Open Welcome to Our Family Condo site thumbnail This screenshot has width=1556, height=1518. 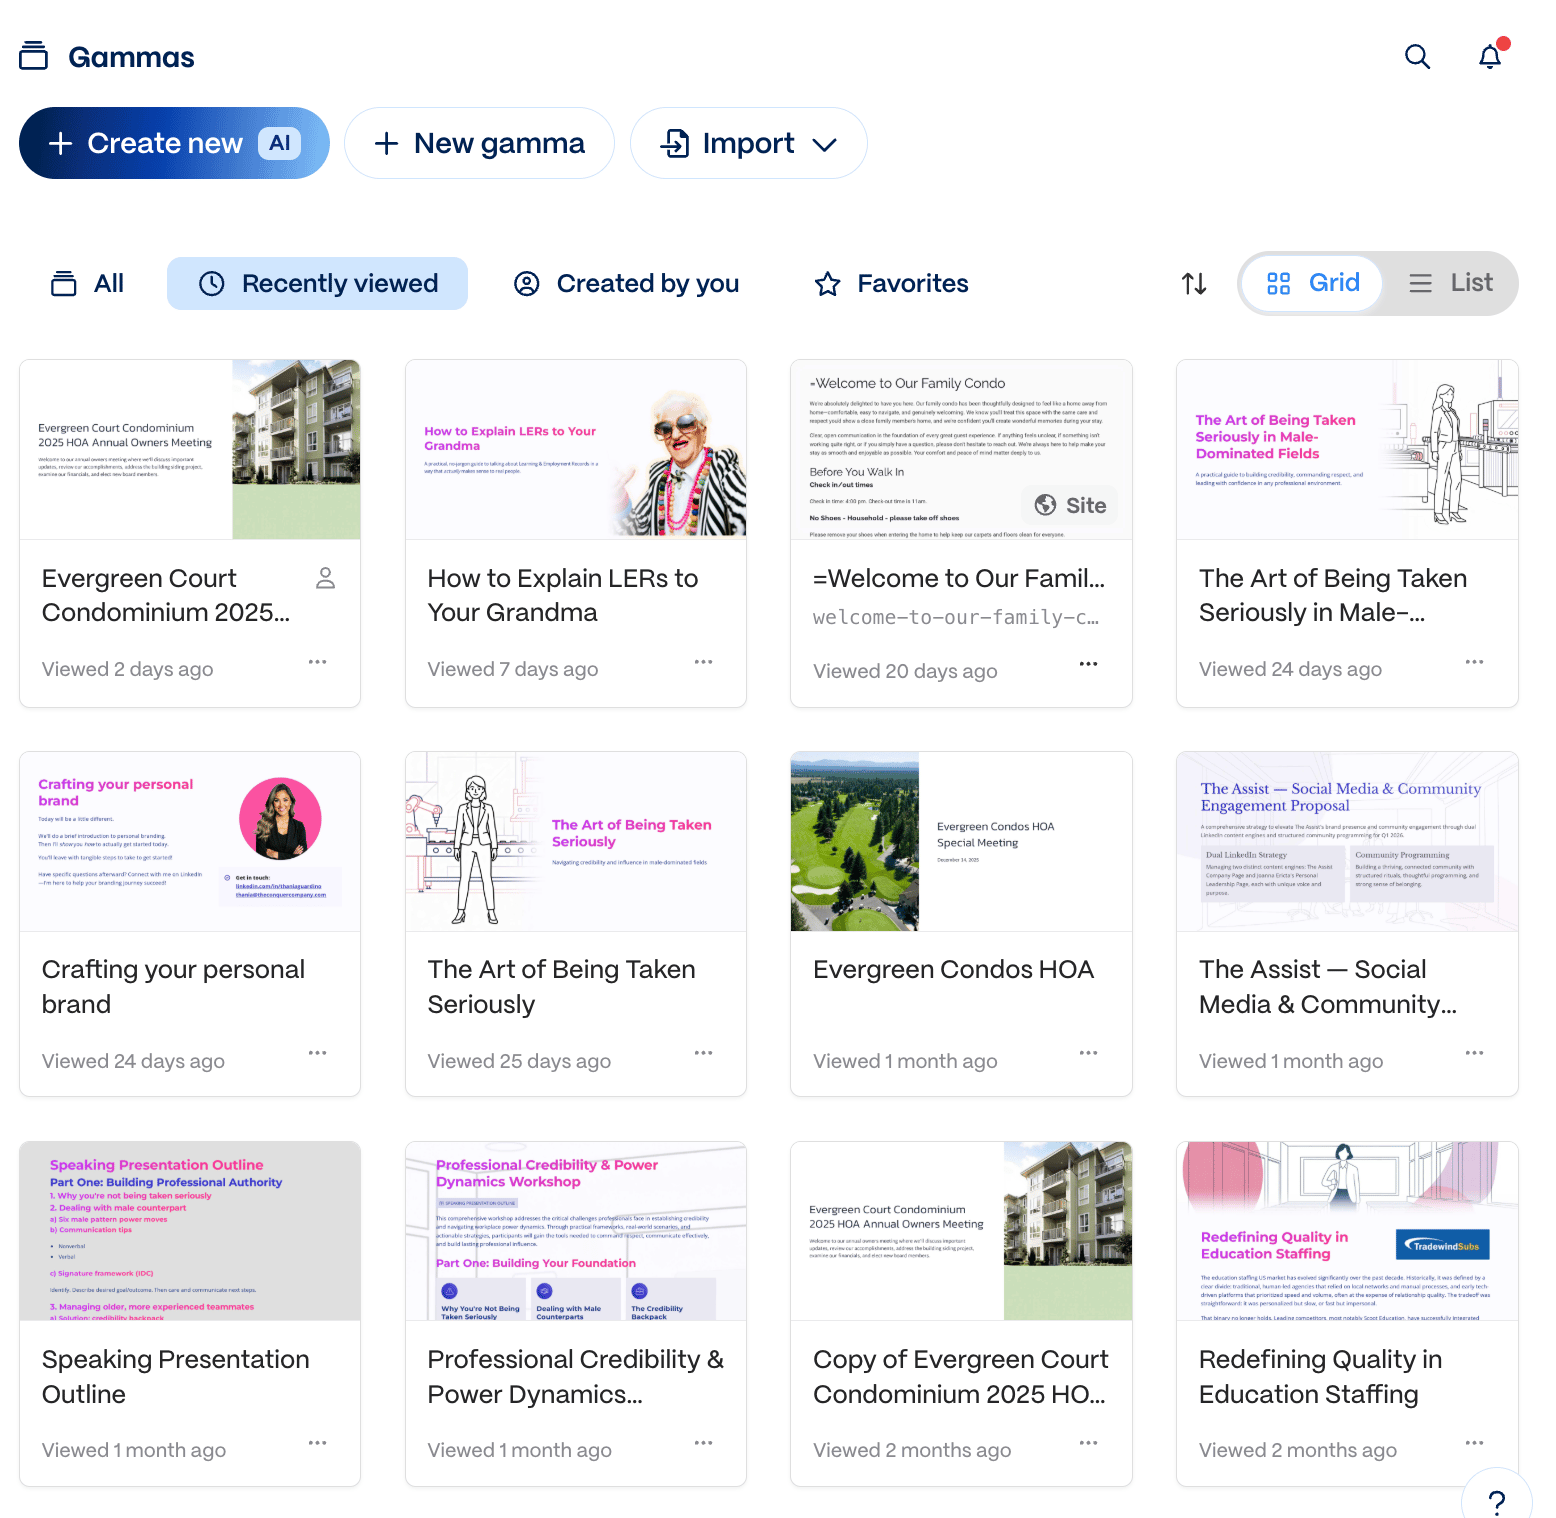[961, 450]
